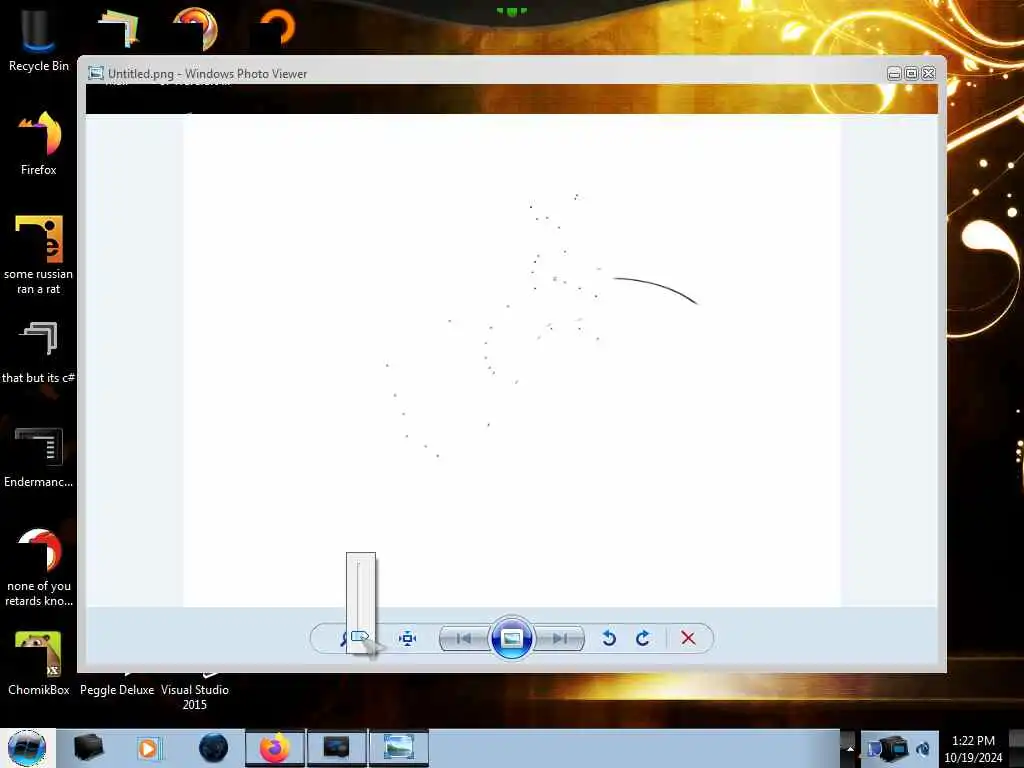Select the ChomikBox desktop icon
Image resolution: width=1024 pixels, height=768 pixels.
click(39, 663)
